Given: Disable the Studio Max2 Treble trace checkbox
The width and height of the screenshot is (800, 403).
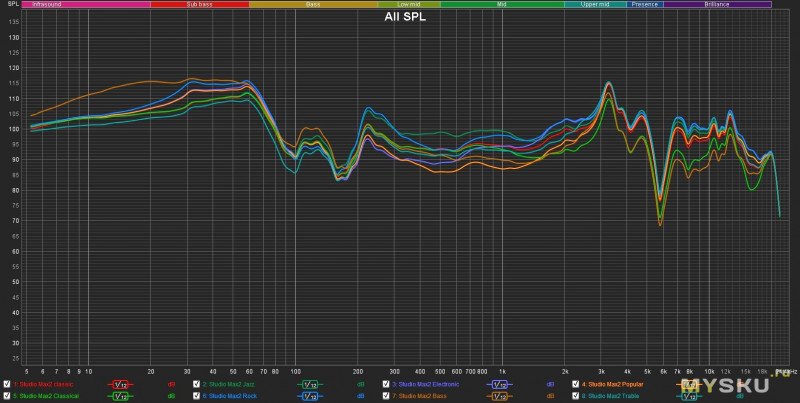Looking at the screenshot, I should click(x=576, y=396).
